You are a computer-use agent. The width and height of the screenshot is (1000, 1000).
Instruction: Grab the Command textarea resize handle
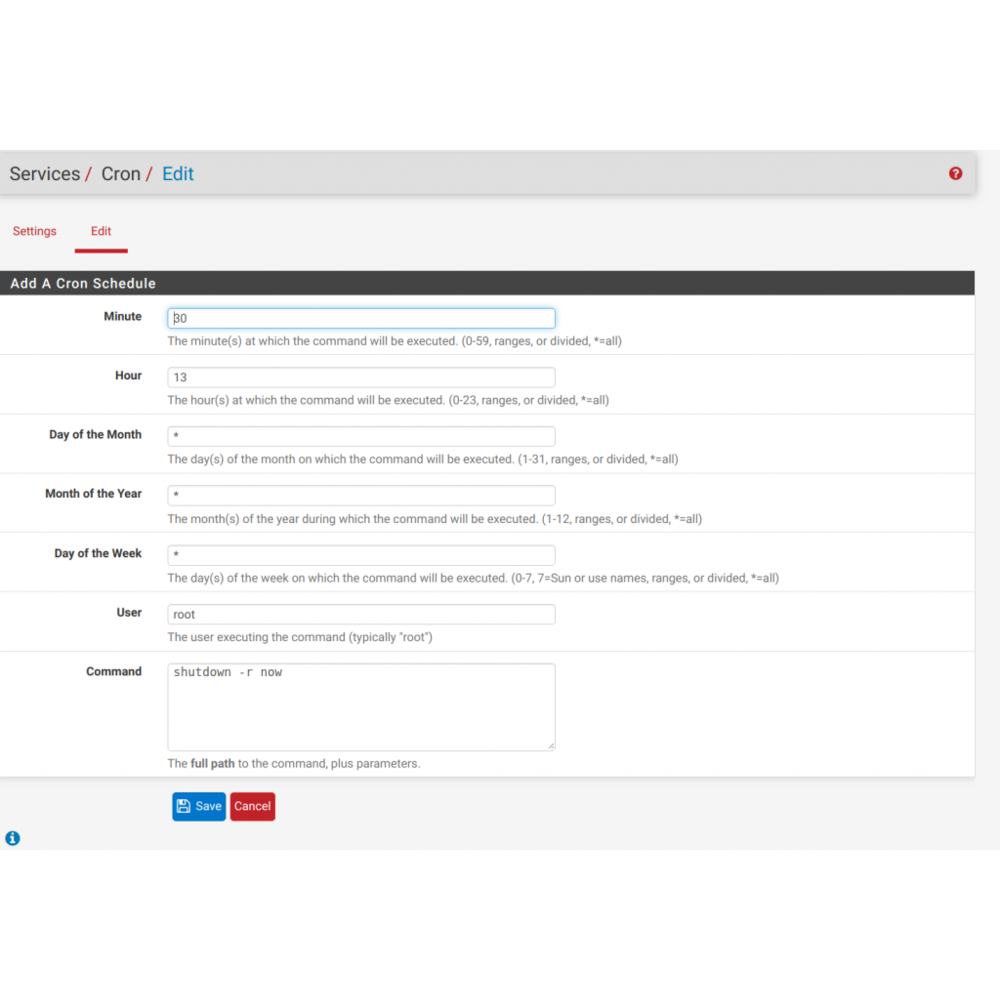550,745
